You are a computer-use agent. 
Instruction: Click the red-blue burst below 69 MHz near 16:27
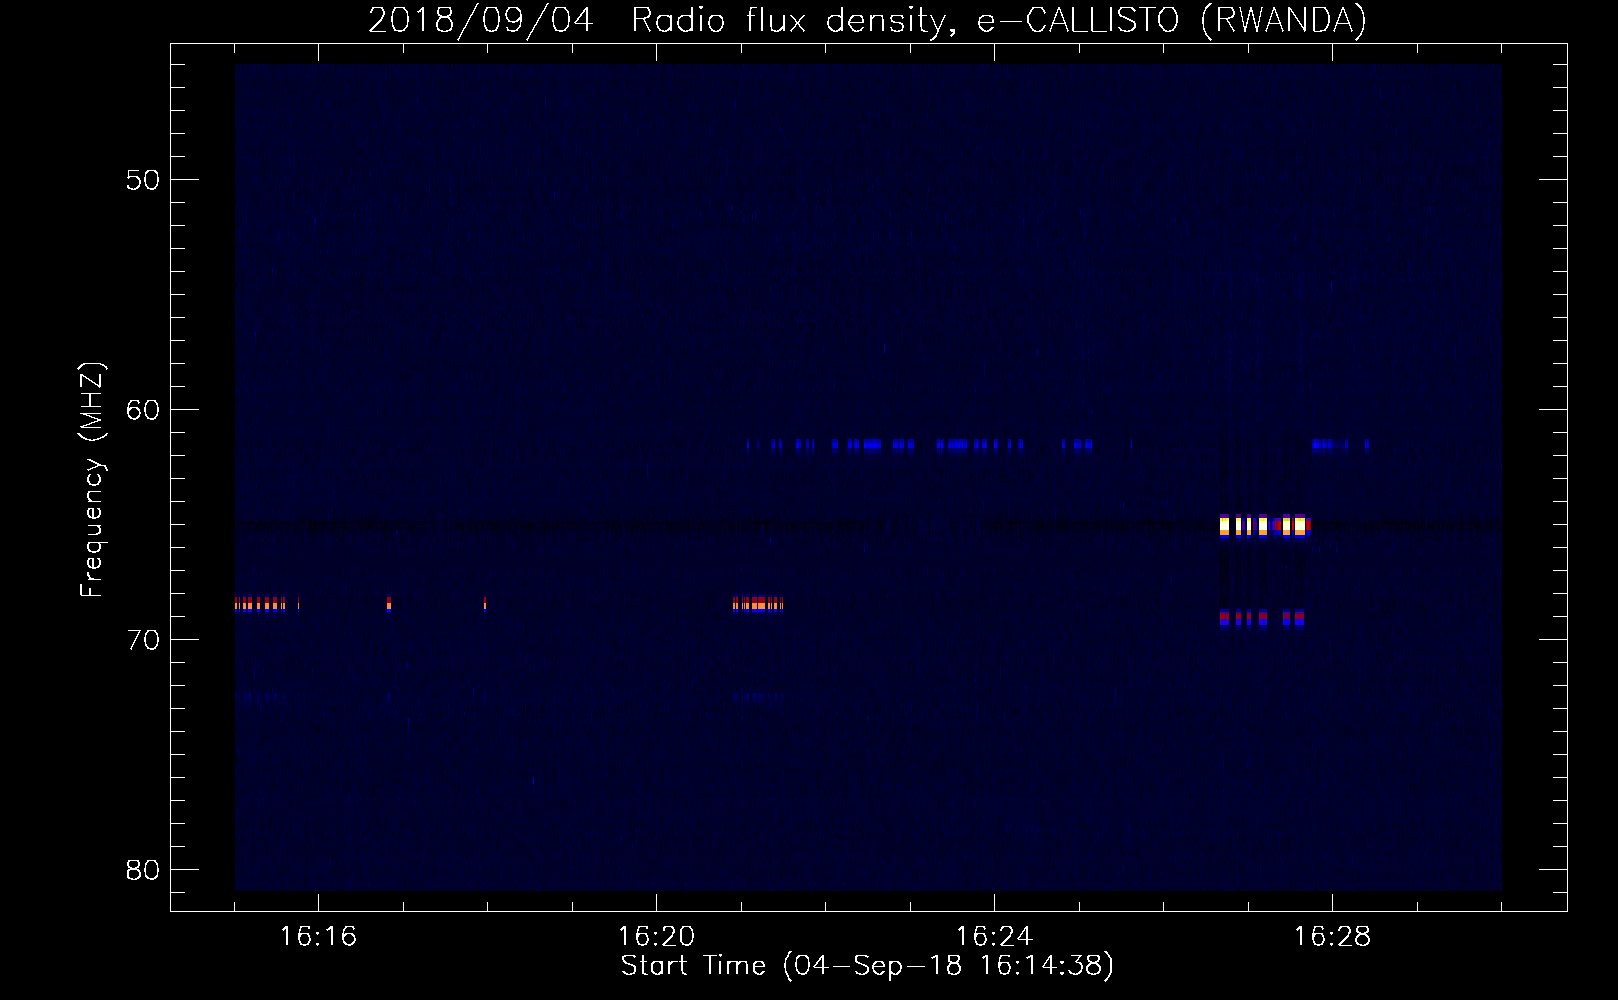pos(1262,619)
